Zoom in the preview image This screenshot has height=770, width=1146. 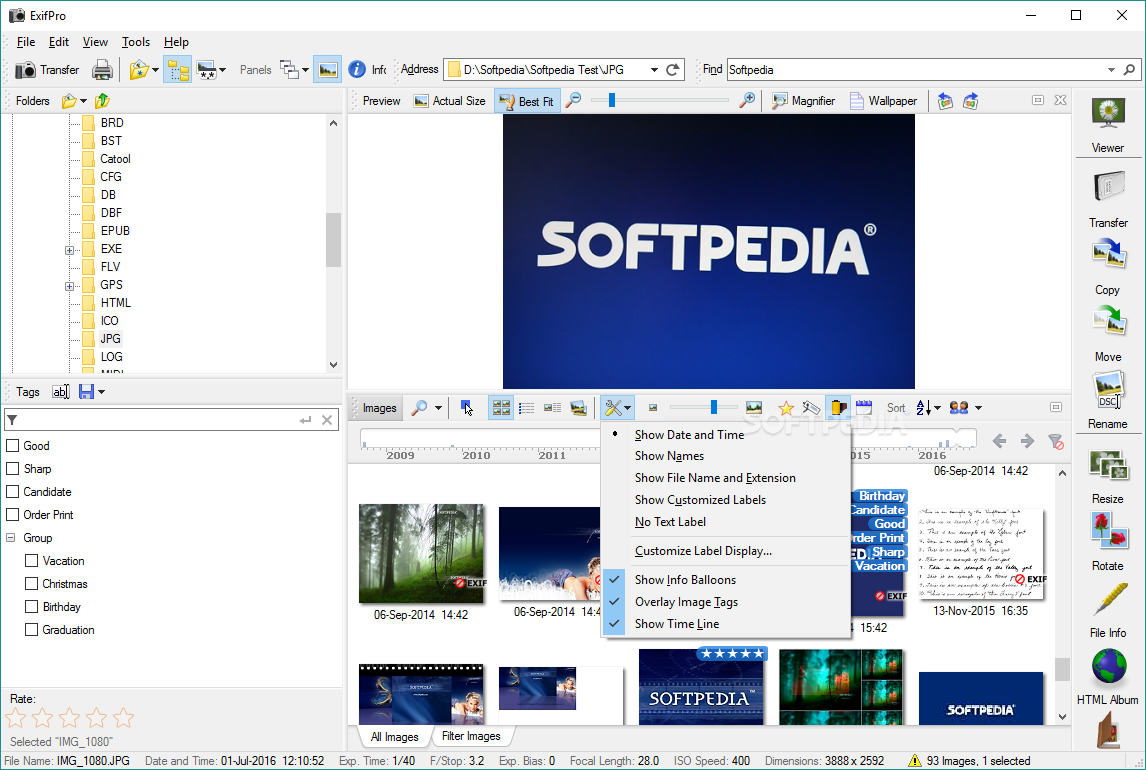pyautogui.click(x=747, y=100)
